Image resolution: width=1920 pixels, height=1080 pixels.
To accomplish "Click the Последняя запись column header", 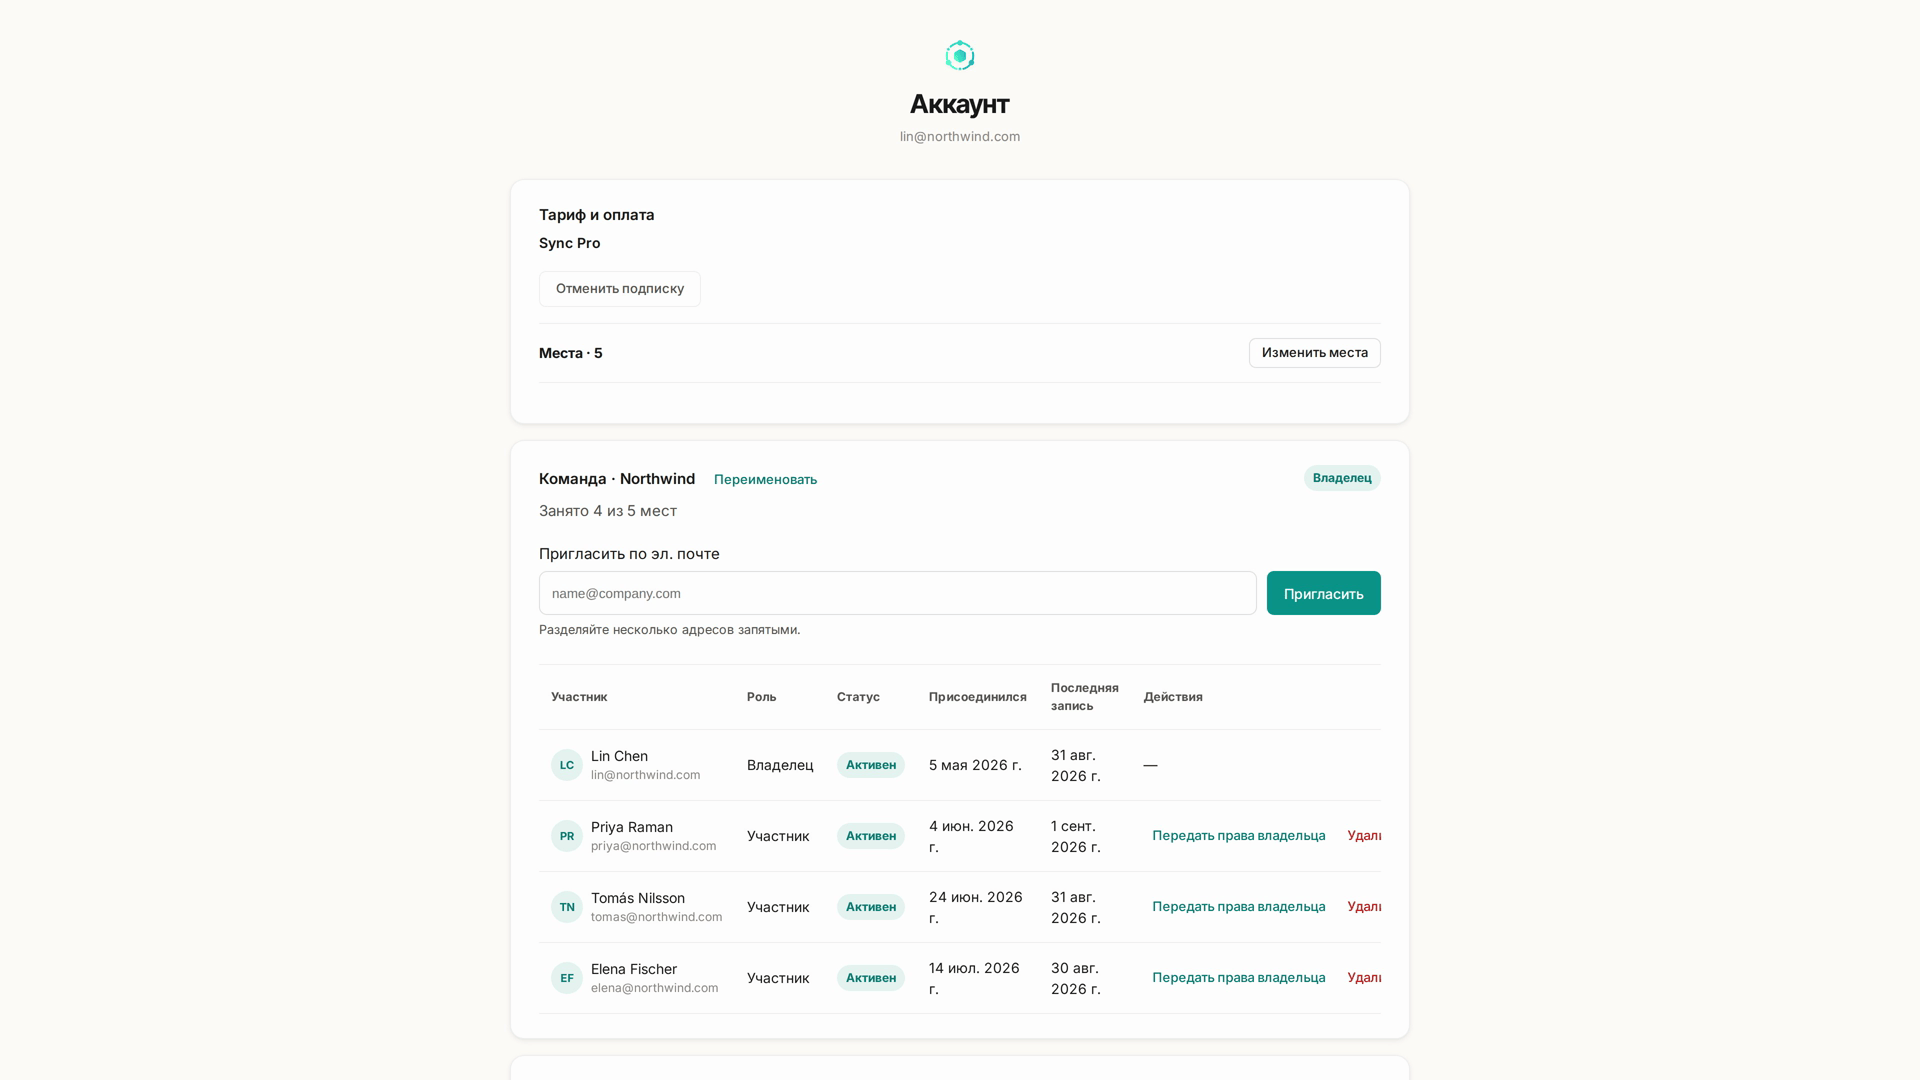I will point(1084,697).
